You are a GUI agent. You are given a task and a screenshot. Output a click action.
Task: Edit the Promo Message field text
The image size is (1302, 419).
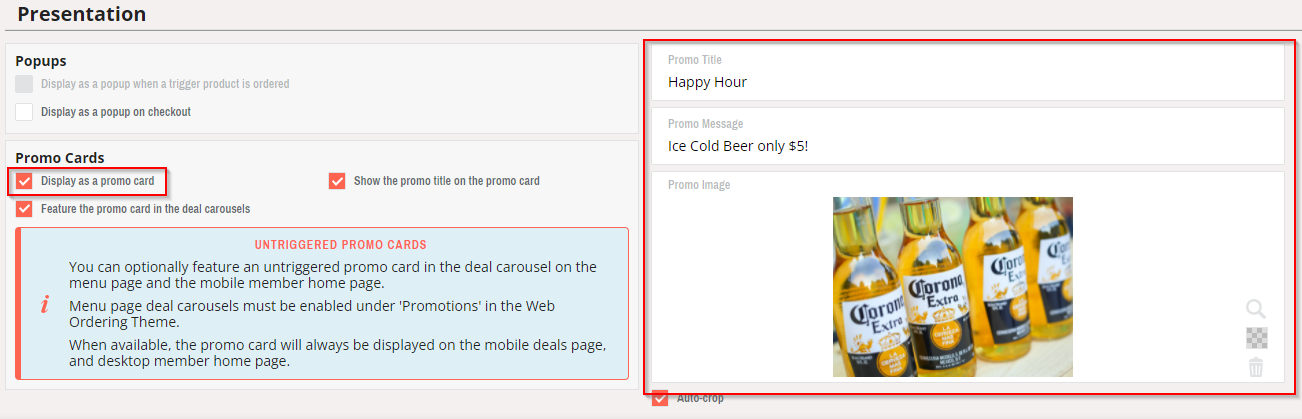(967, 136)
